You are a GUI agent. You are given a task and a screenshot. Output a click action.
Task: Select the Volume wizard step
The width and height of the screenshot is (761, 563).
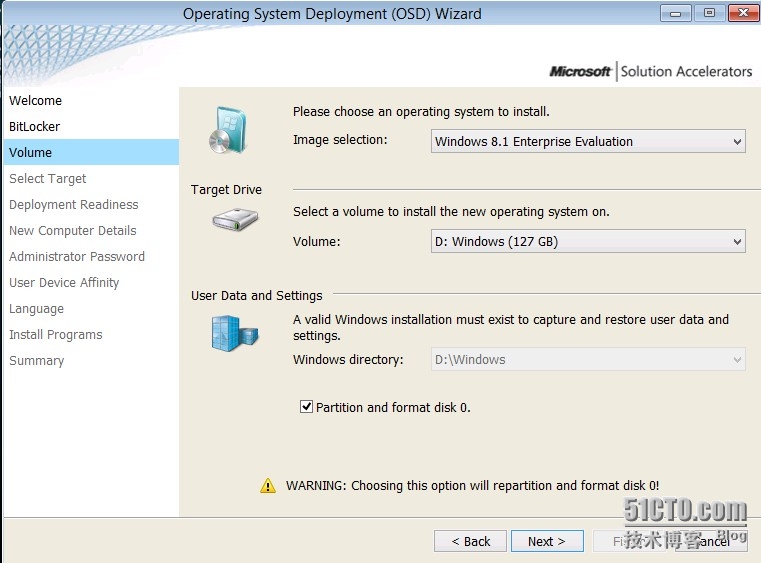pos(91,152)
